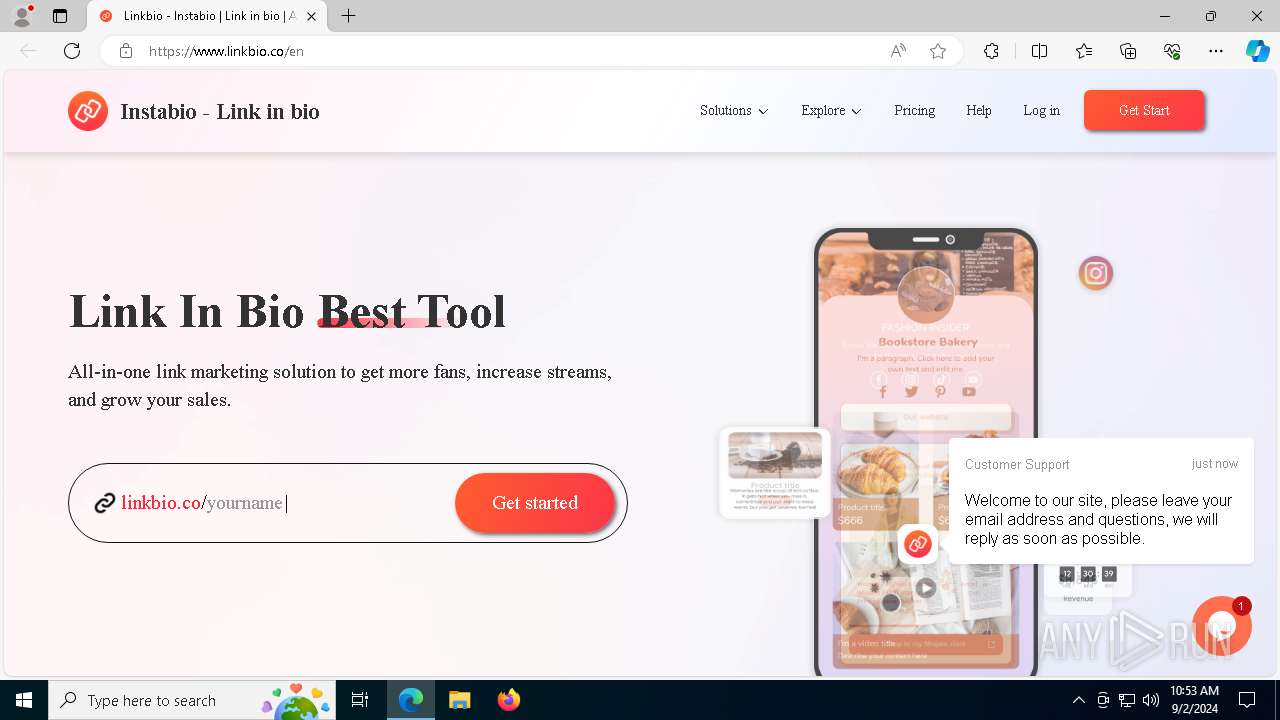Click the Log in link
Screen dimensions: 1280x720
tap(1041, 111)
